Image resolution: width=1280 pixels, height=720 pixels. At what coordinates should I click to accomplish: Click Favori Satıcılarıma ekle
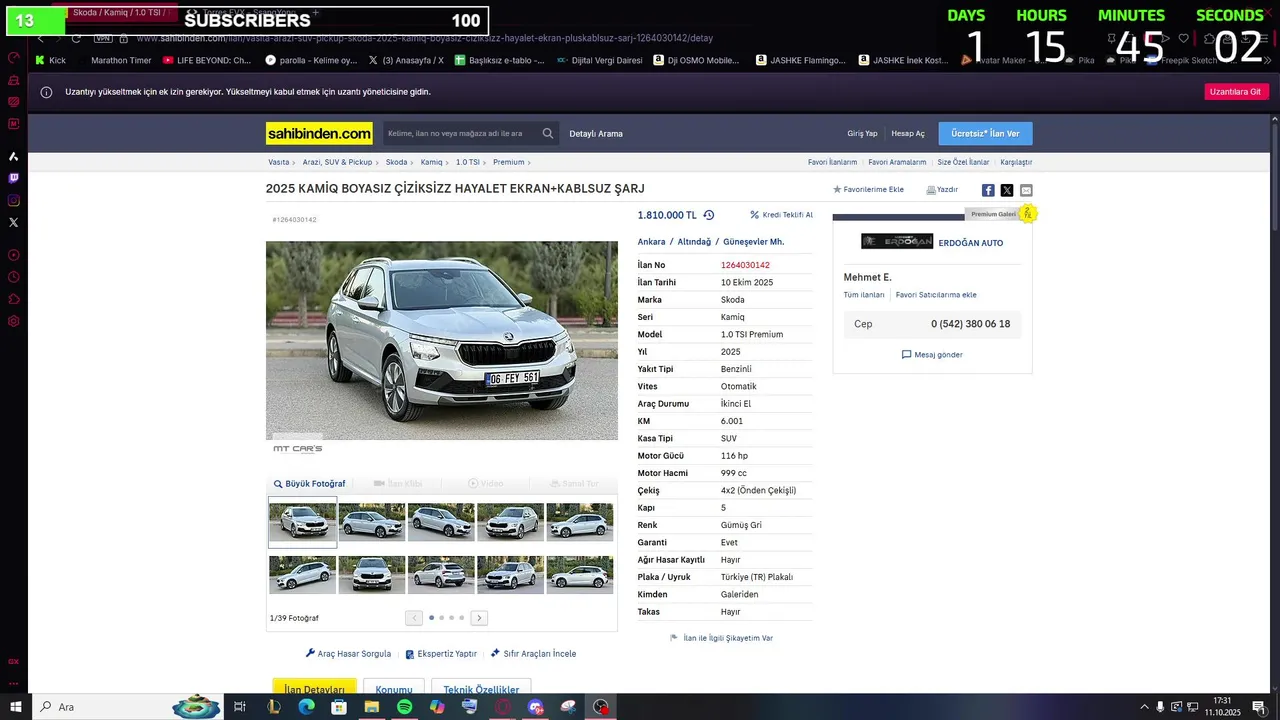[936, 295]
